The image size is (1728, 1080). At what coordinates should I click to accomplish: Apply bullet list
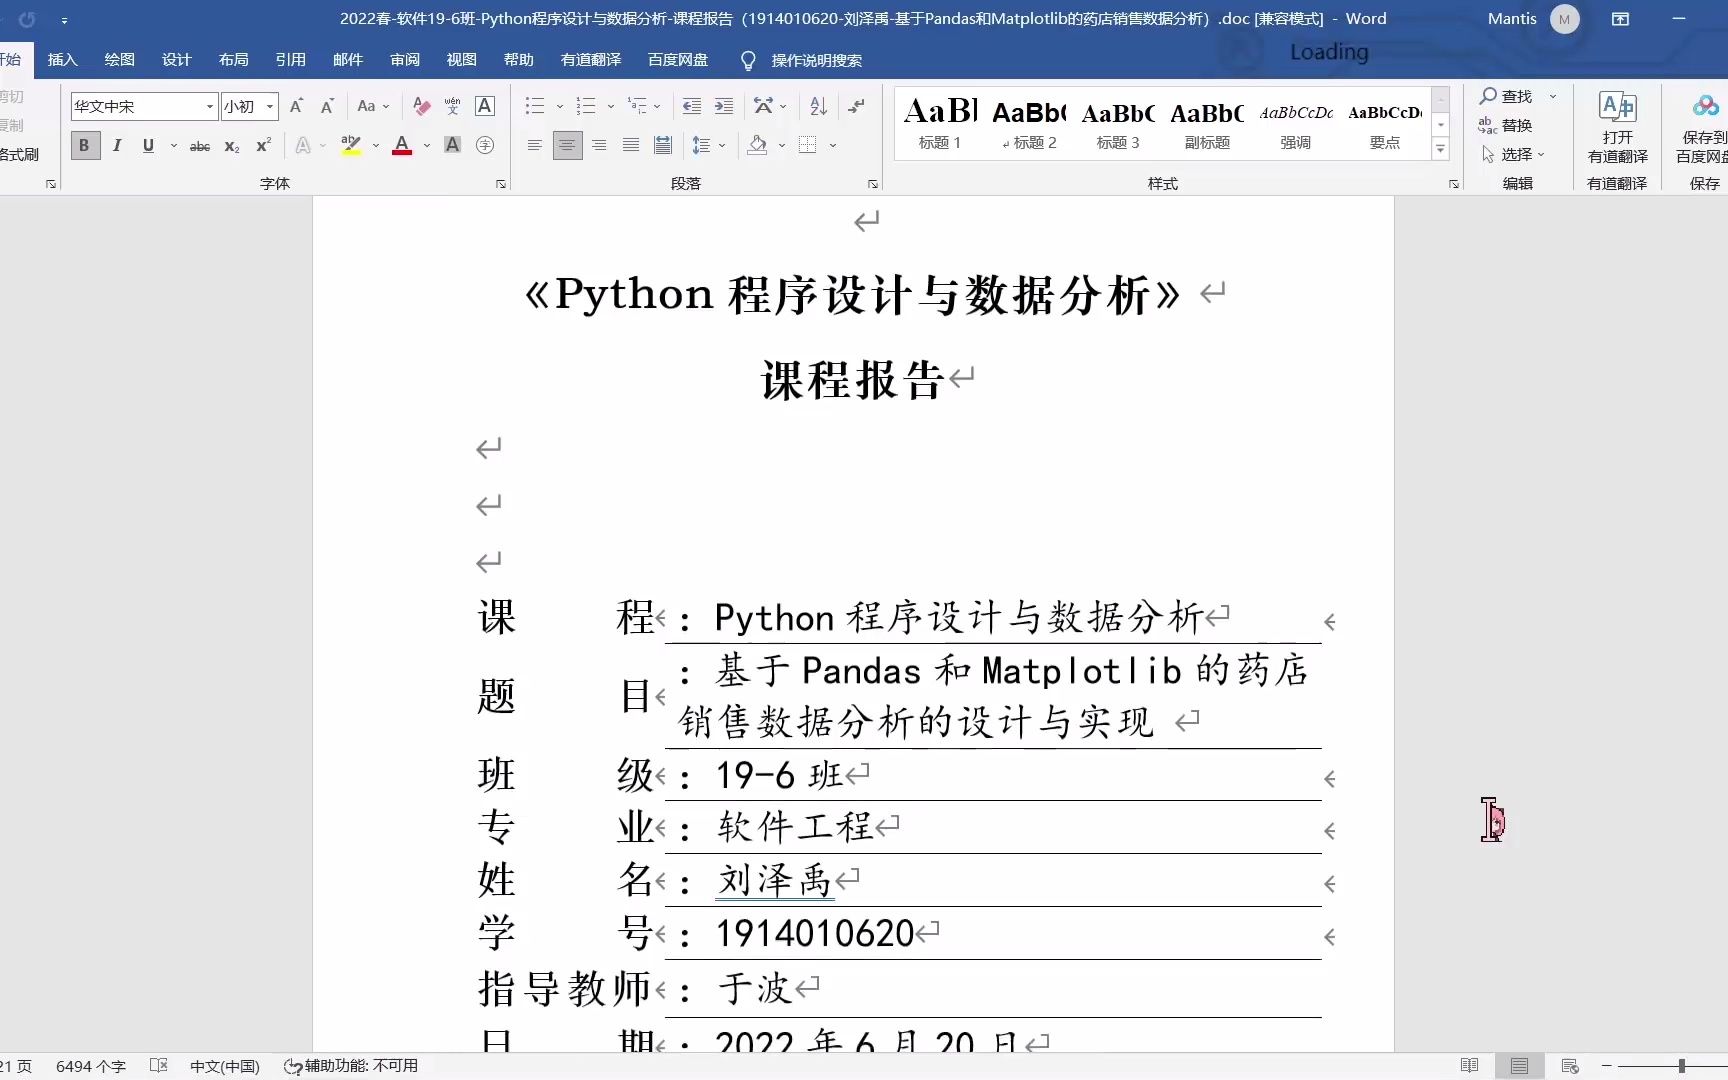tap(535, 106)
